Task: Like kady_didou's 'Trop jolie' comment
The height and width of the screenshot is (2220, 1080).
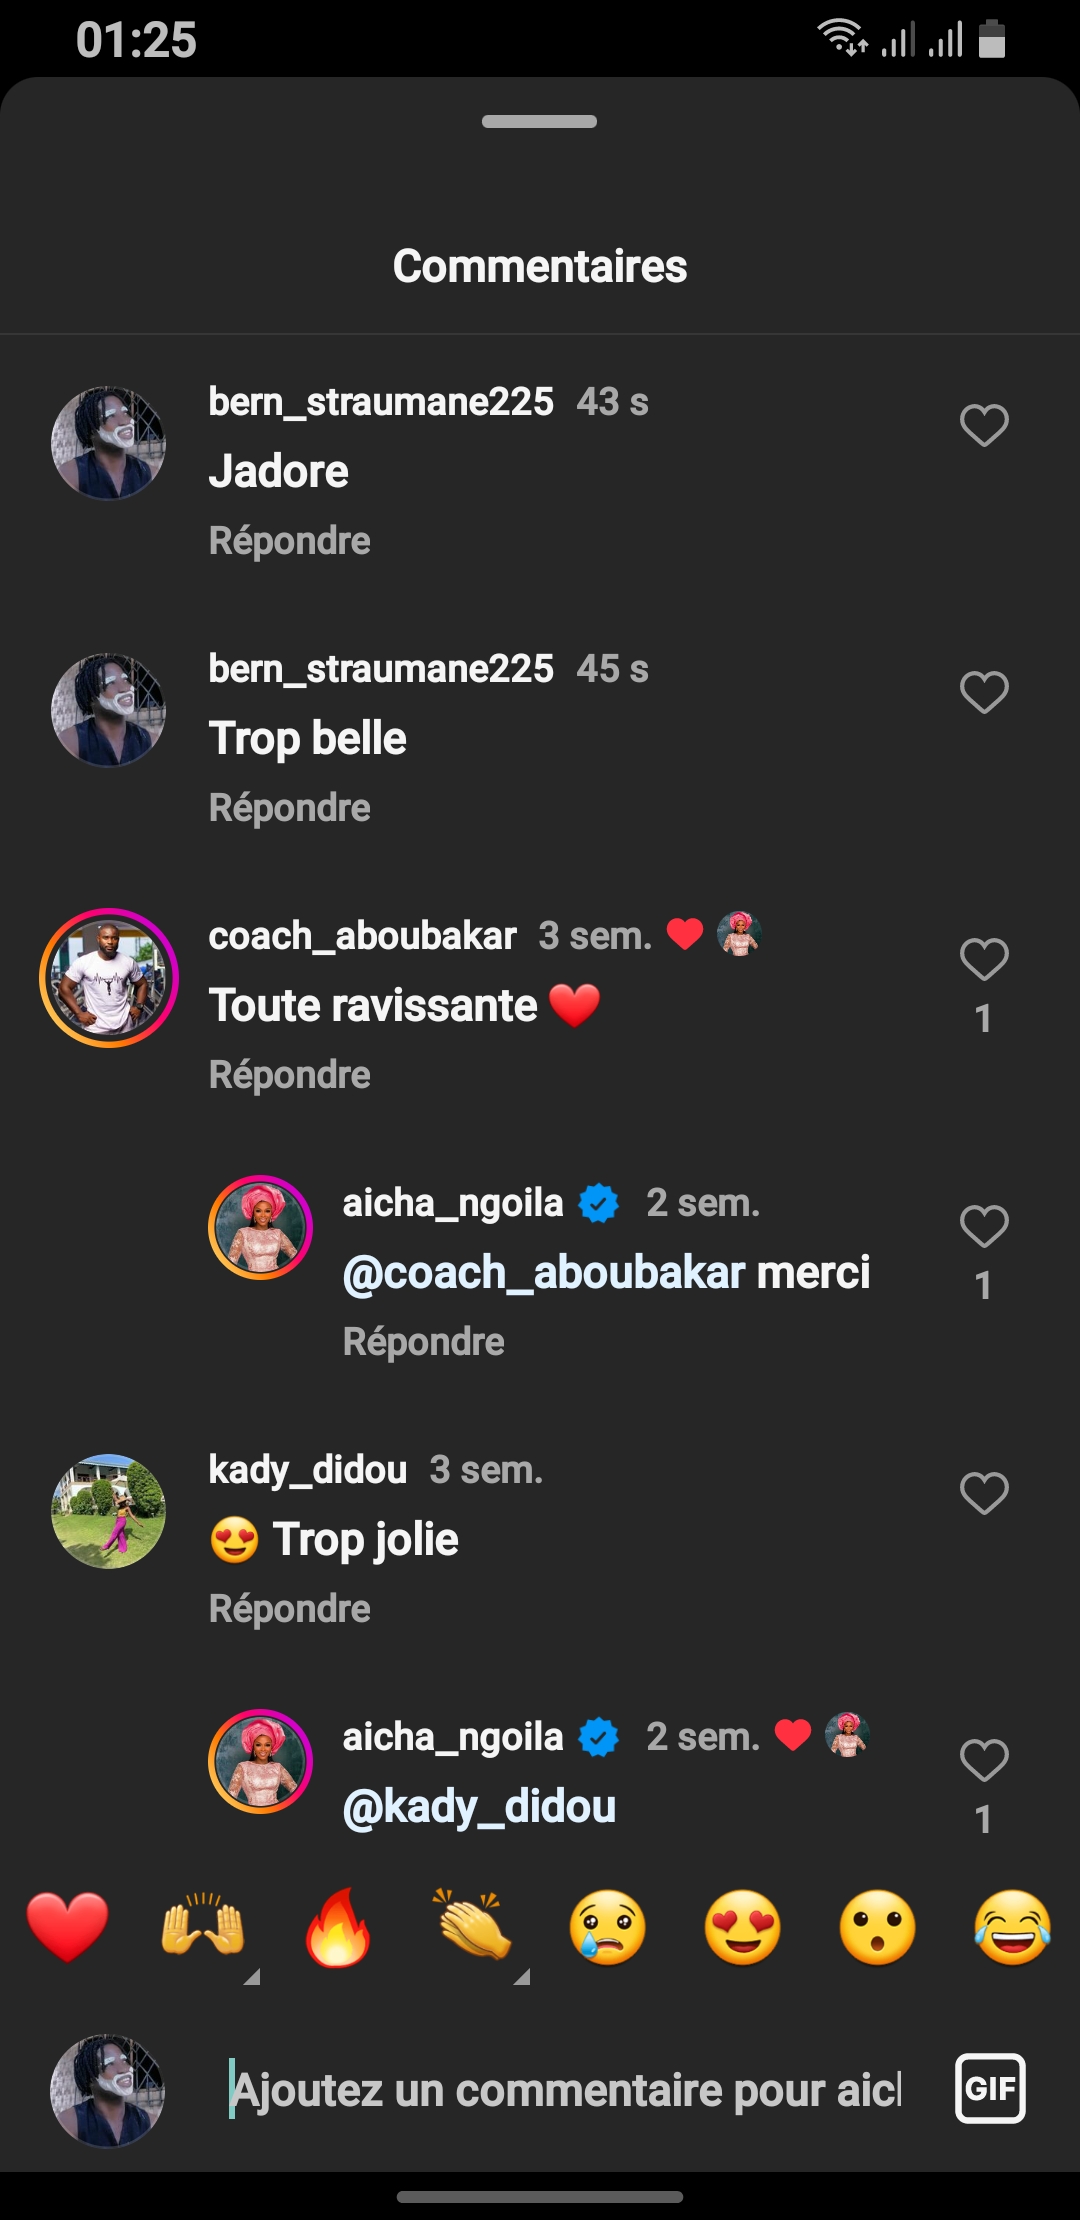Action: pos(984,1494)
